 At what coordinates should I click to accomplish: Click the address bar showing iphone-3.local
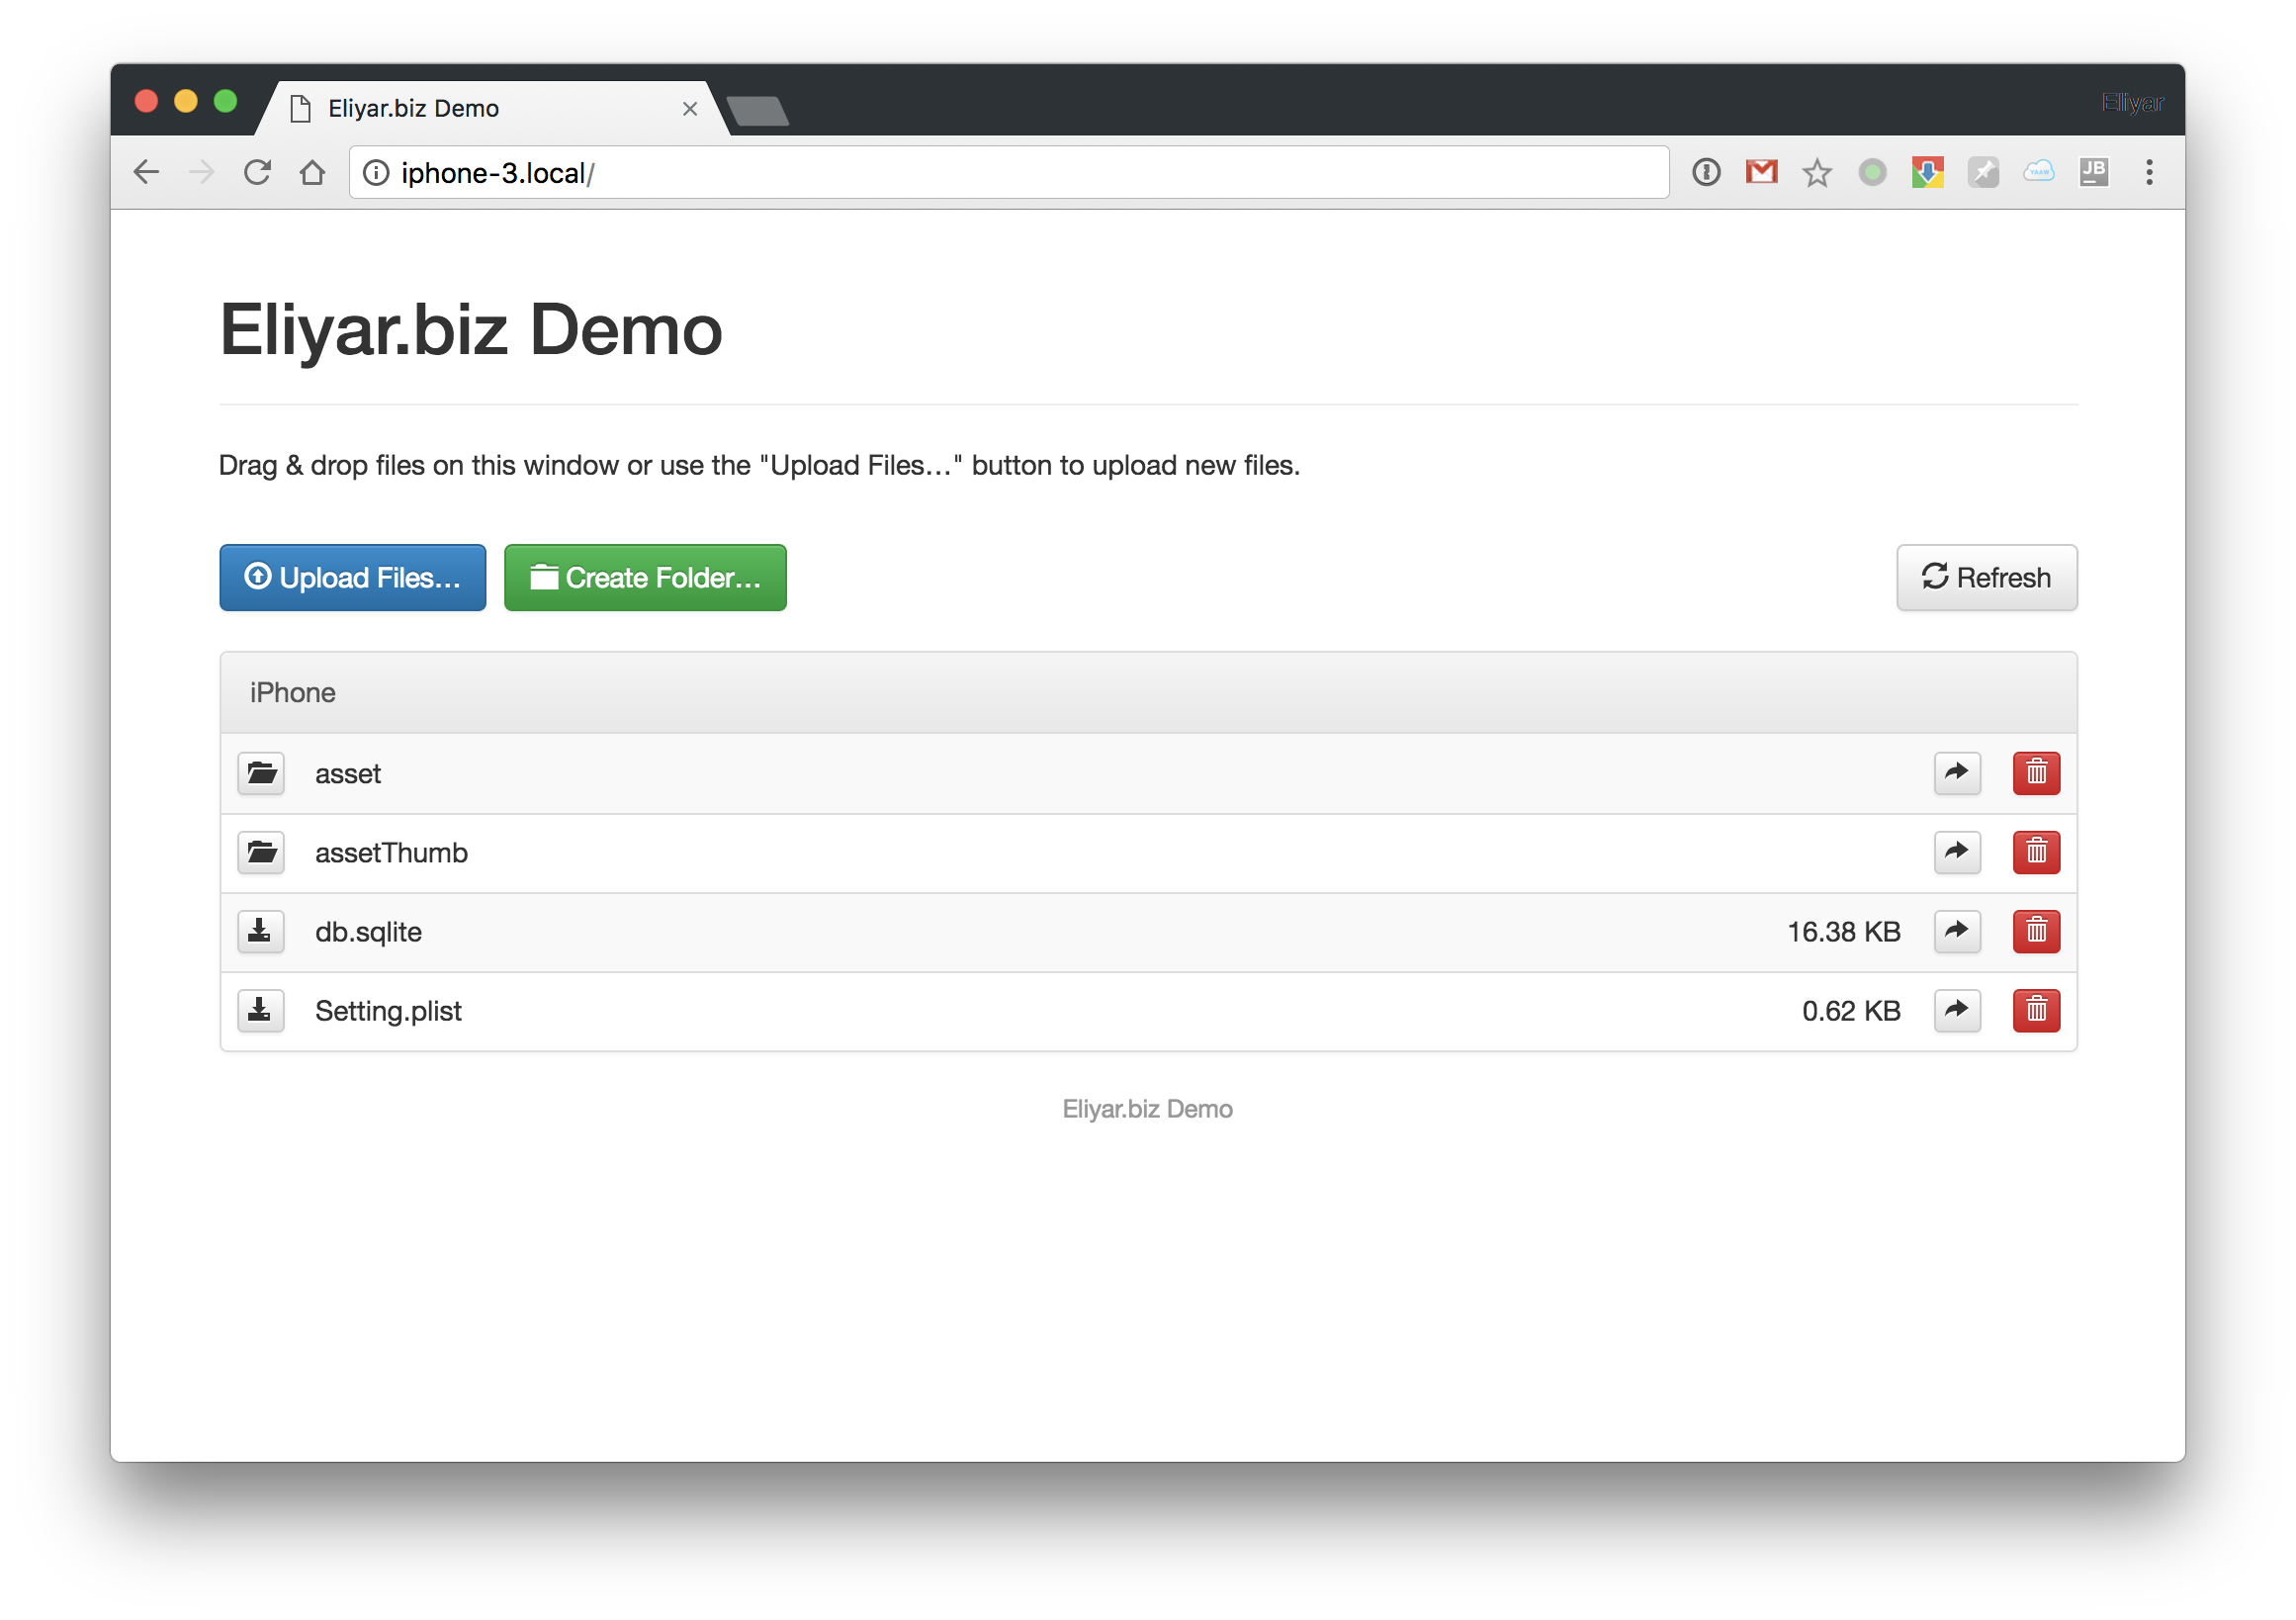(1000, 173)
